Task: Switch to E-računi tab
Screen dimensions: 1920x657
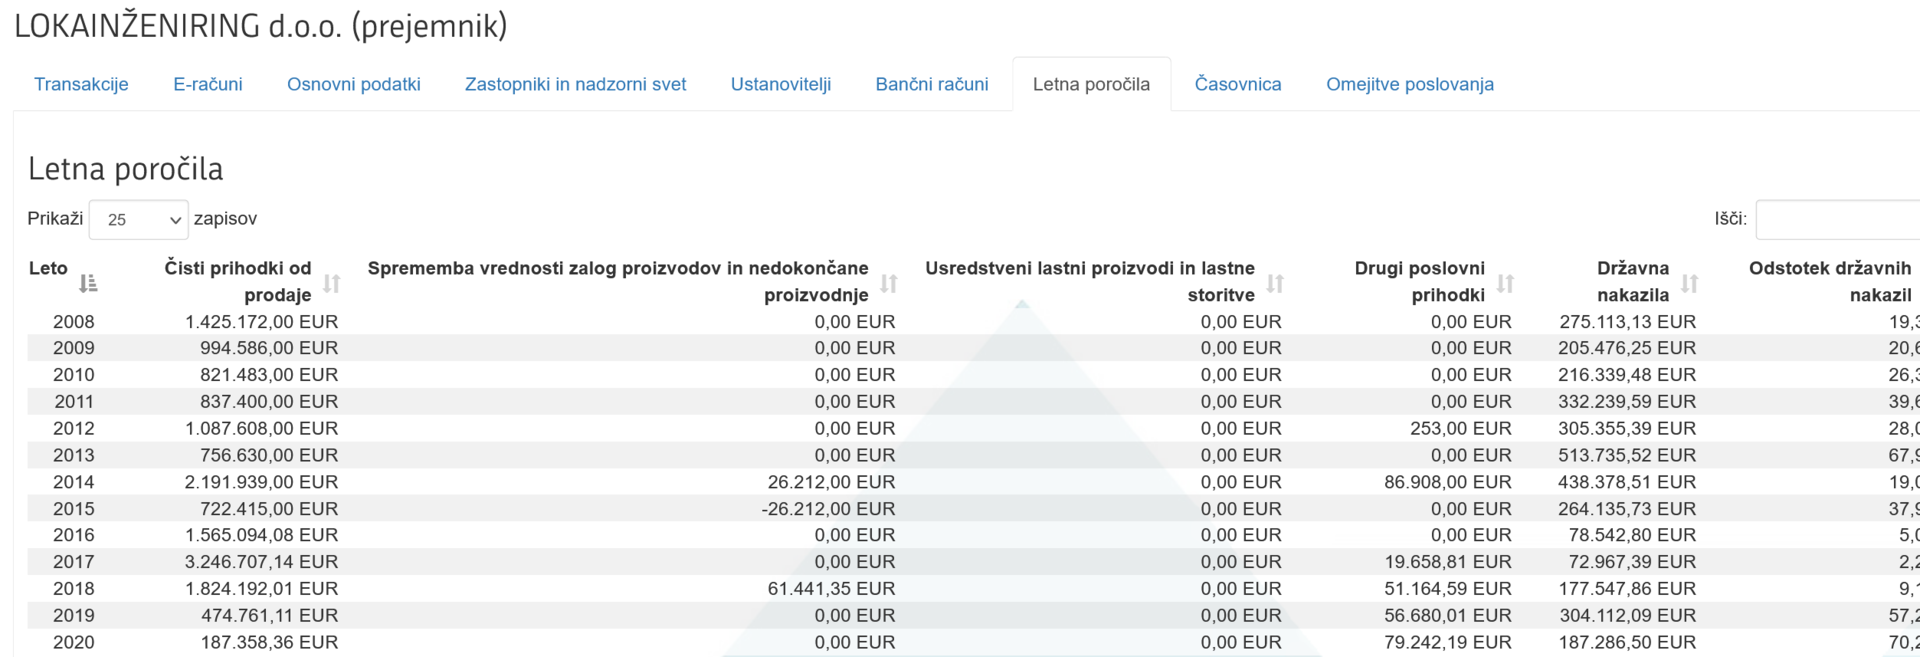Action: pos(208,84)
